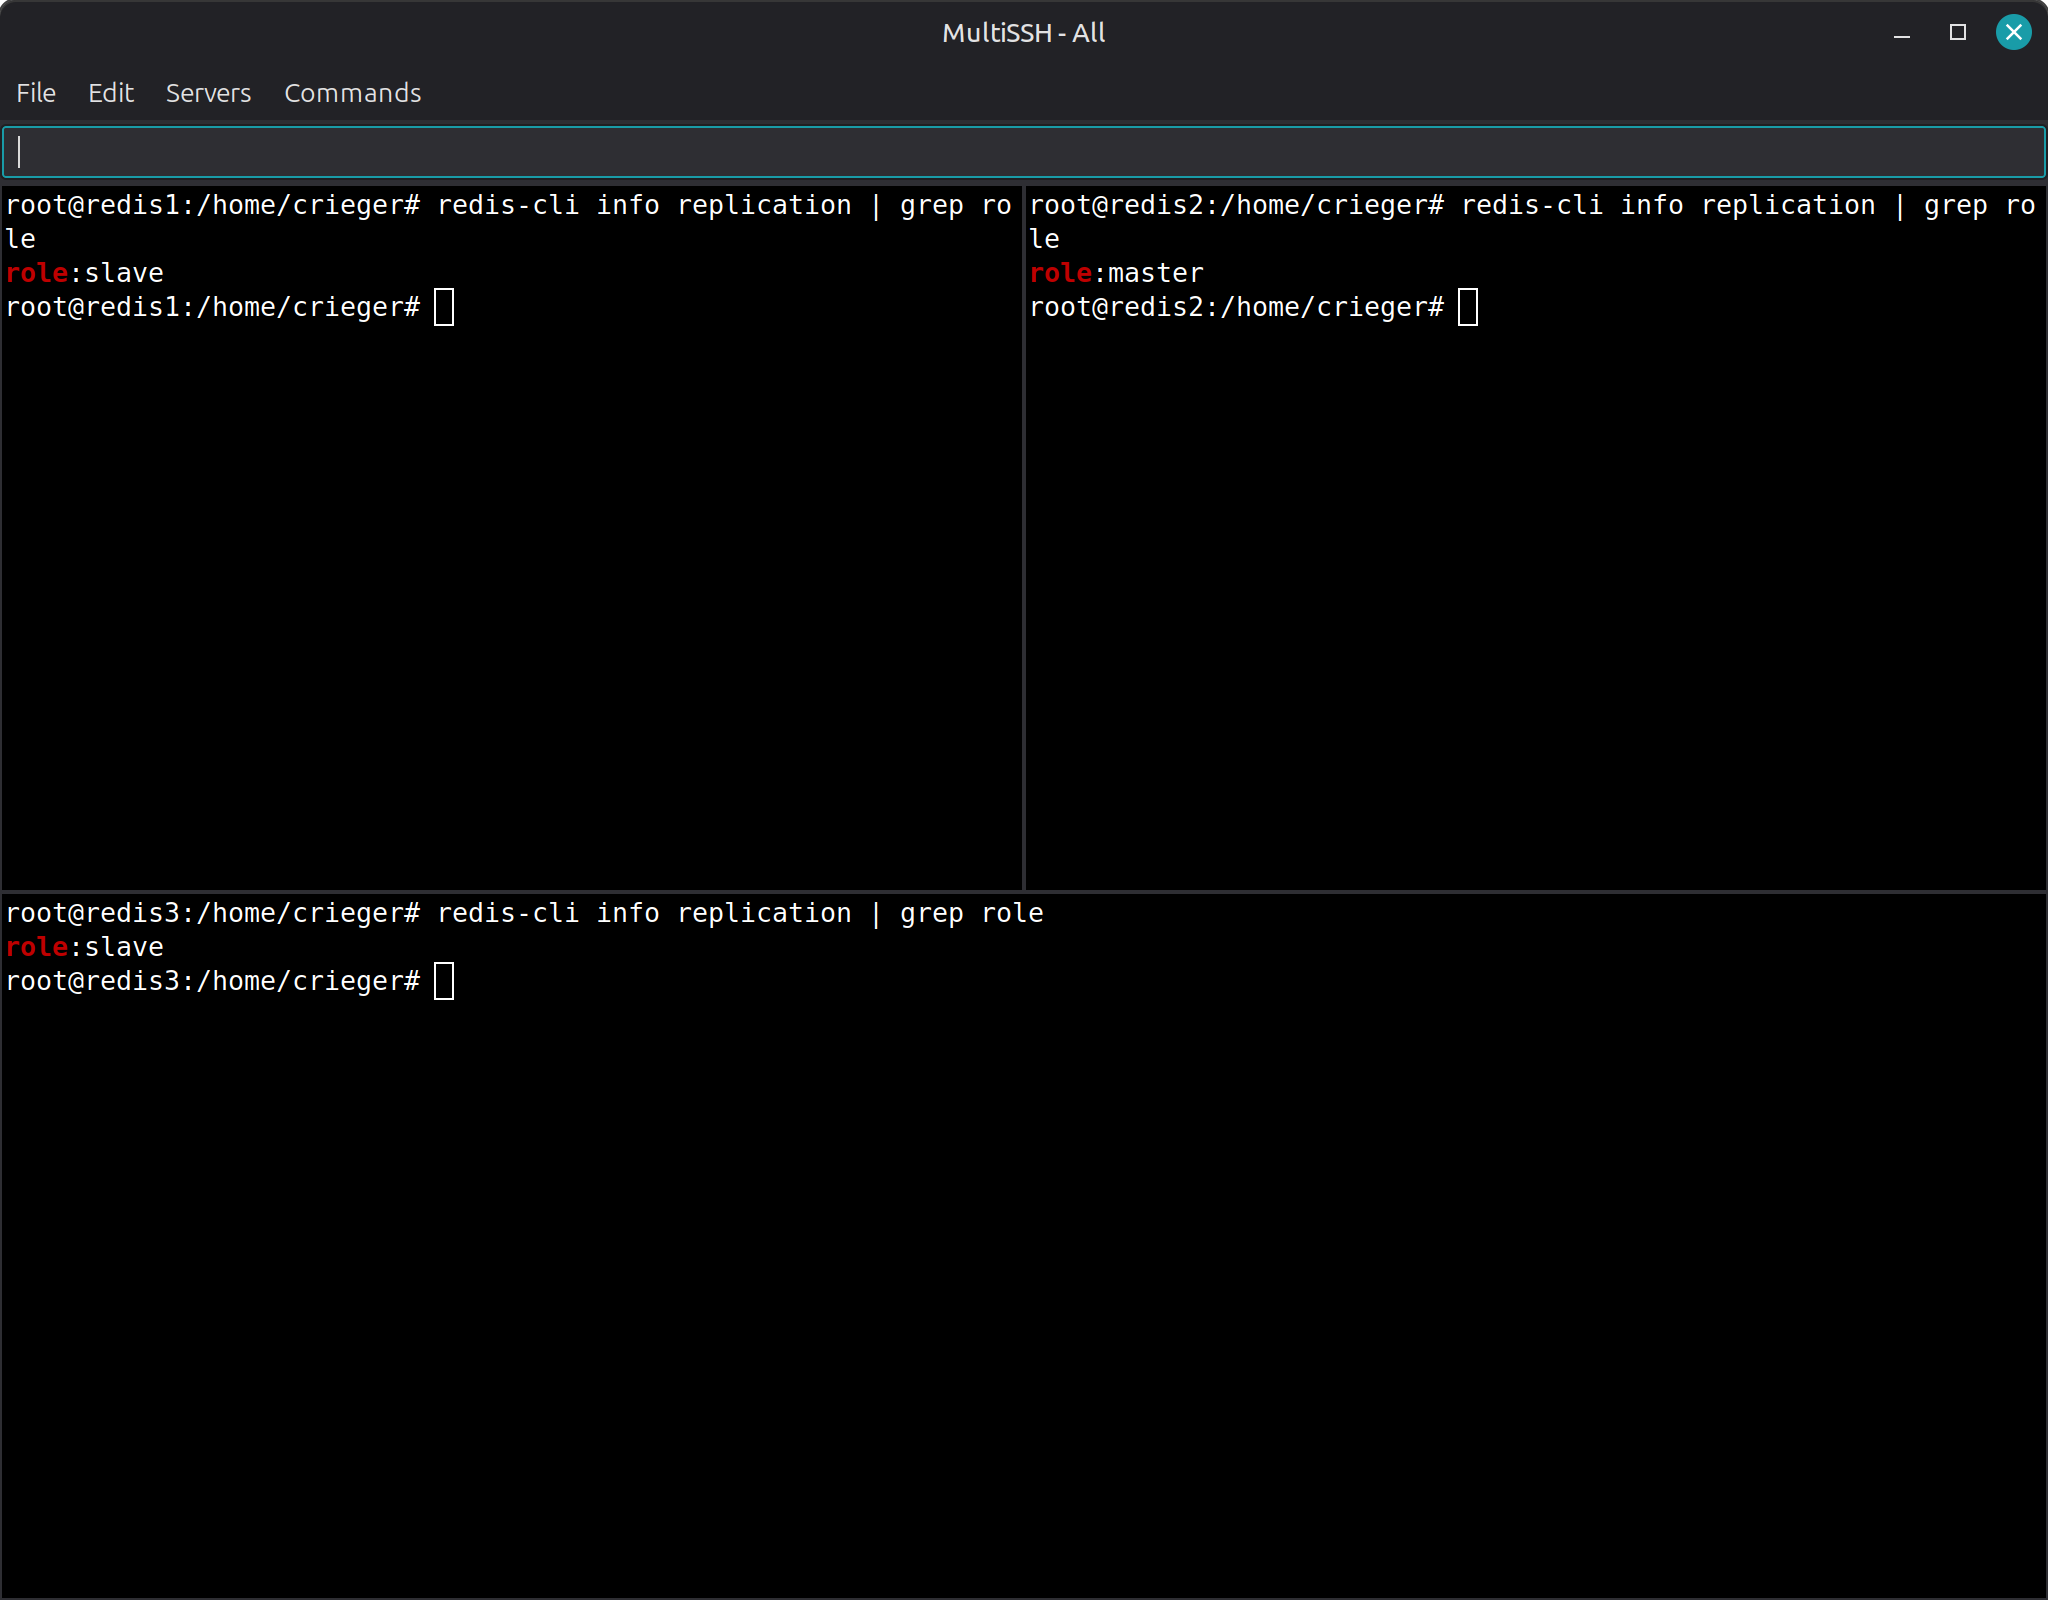Open the Edit menu
The height and width of the screenshot is (1600, 2048).
click(x=110, y=93)
